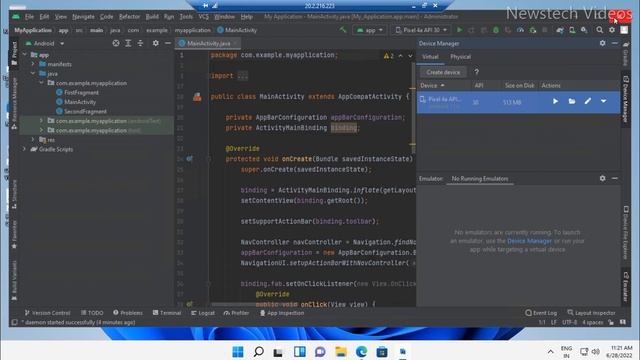640x360 pixels.
Task: Open the Event Log
Action: pos(541,313)
